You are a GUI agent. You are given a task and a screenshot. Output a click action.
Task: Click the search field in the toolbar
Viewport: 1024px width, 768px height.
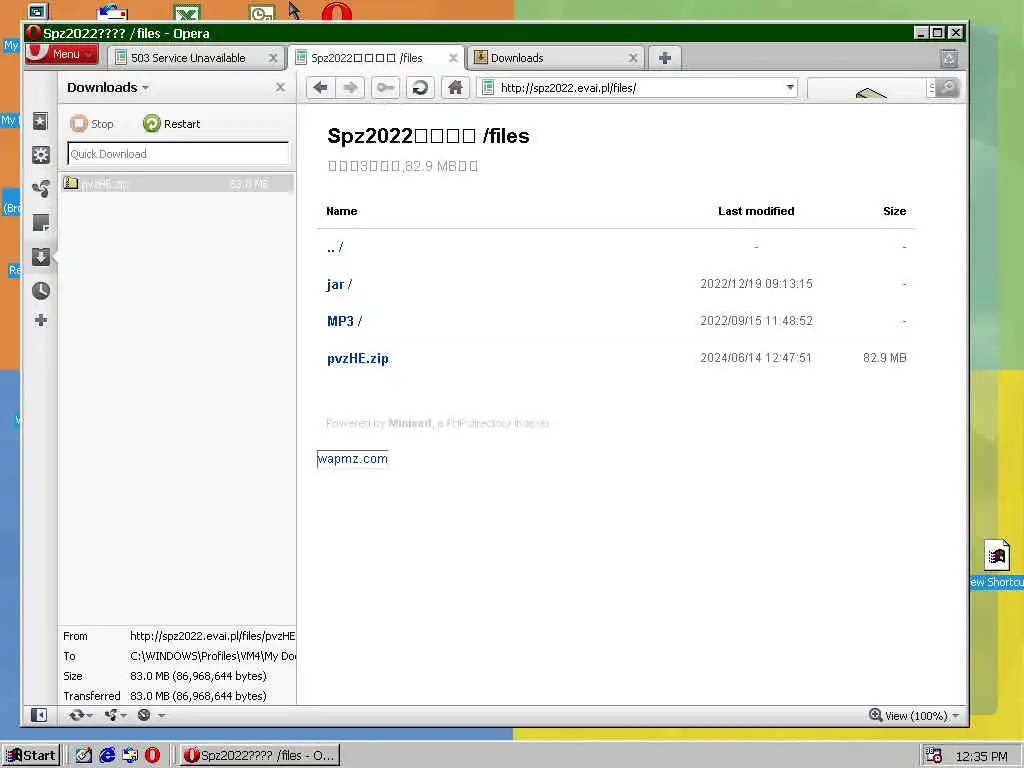coord(867,88)
